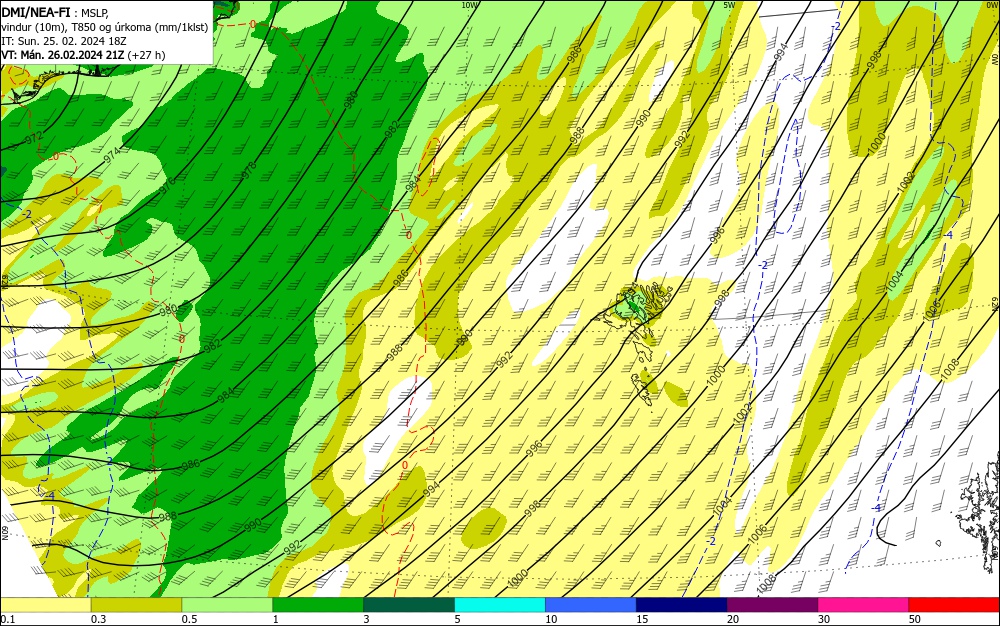Click the light green 0.5–1 legend swatch
Image resolution: width=1000 pixels, height=626 pixels.
point(228,606)
